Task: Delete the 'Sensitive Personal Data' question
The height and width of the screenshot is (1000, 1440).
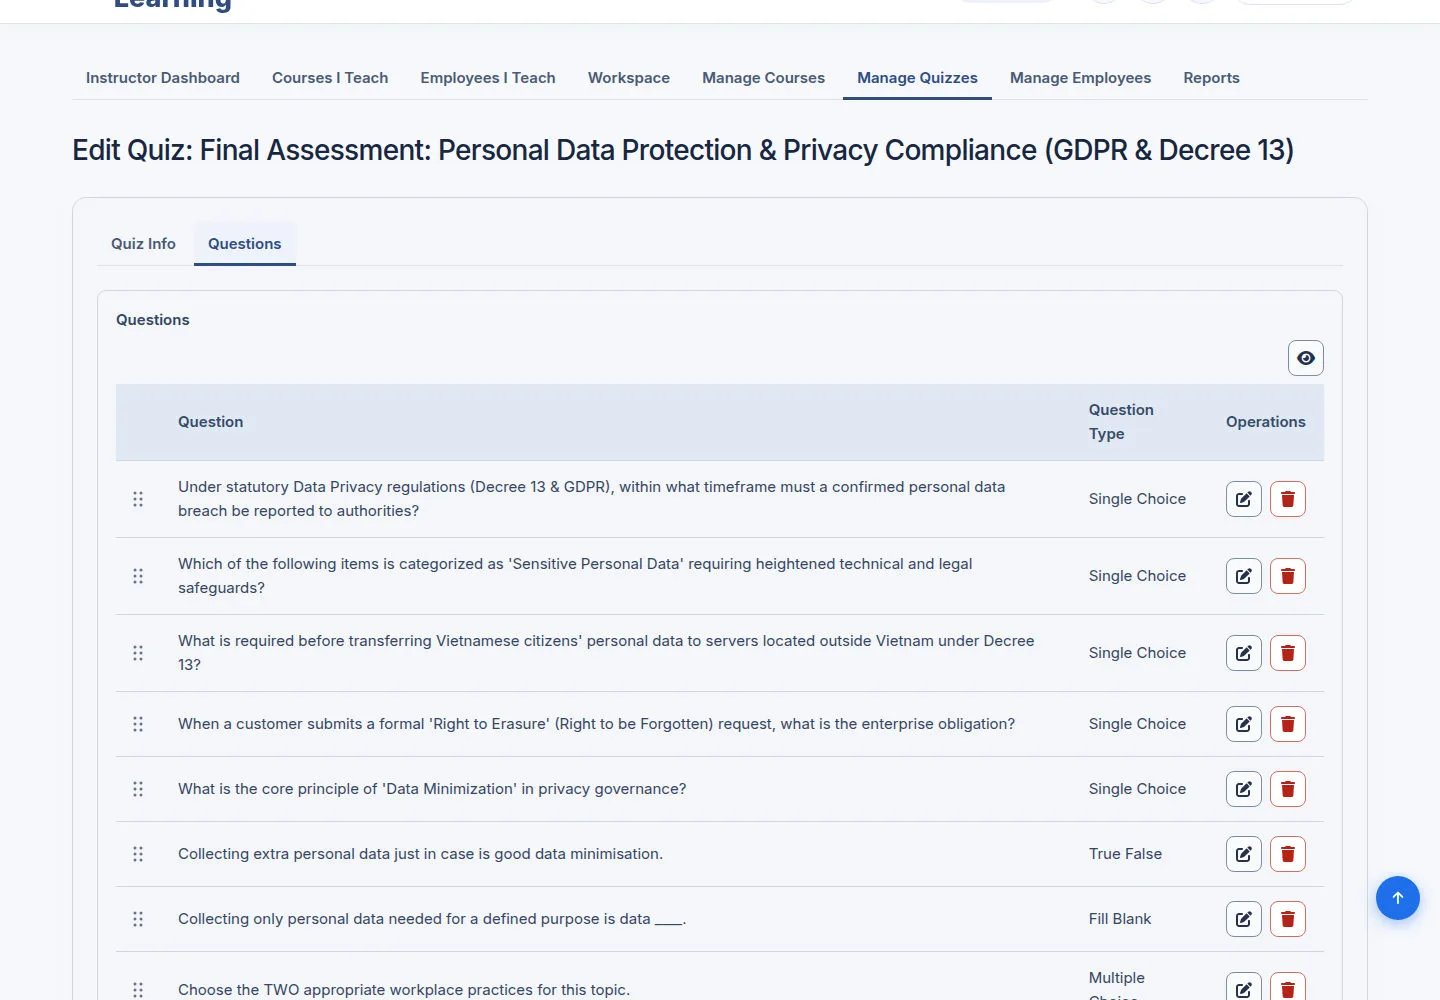Action: coord(1288,576)
